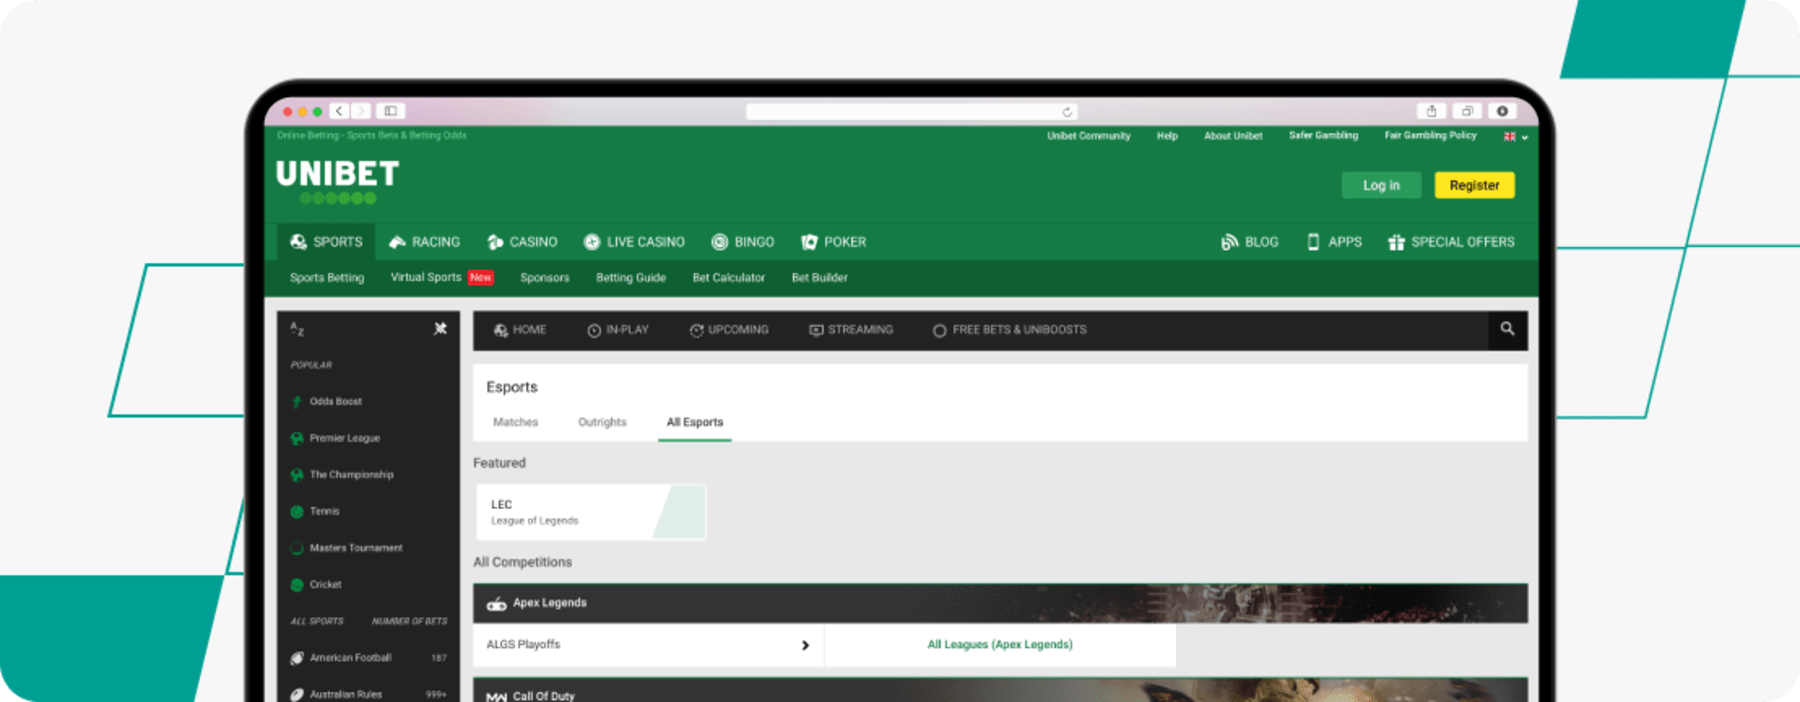Open the Bet Calculator

(x=728, y=278)
